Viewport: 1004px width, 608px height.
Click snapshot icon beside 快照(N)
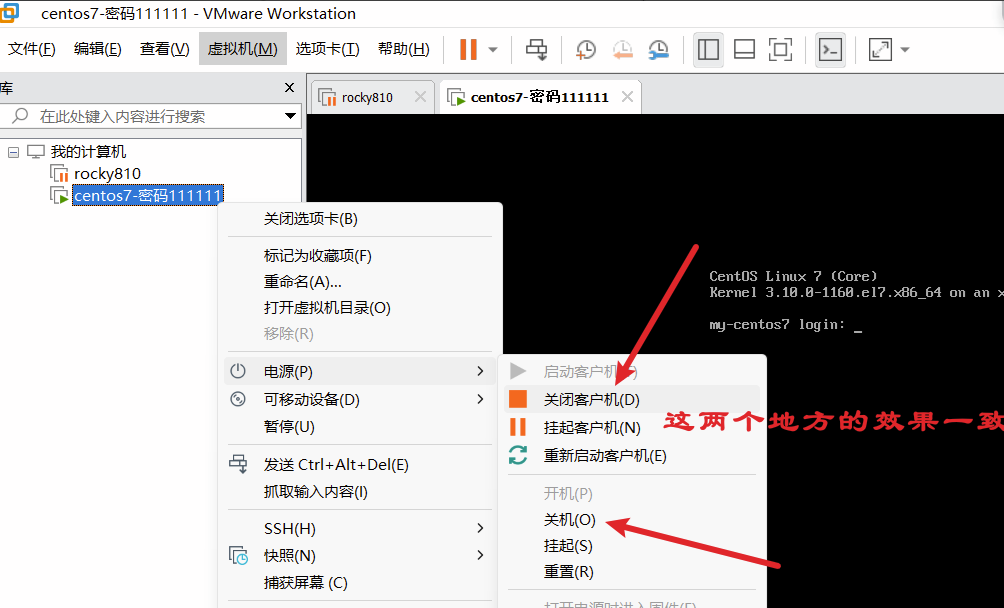[x=238, y=556]
